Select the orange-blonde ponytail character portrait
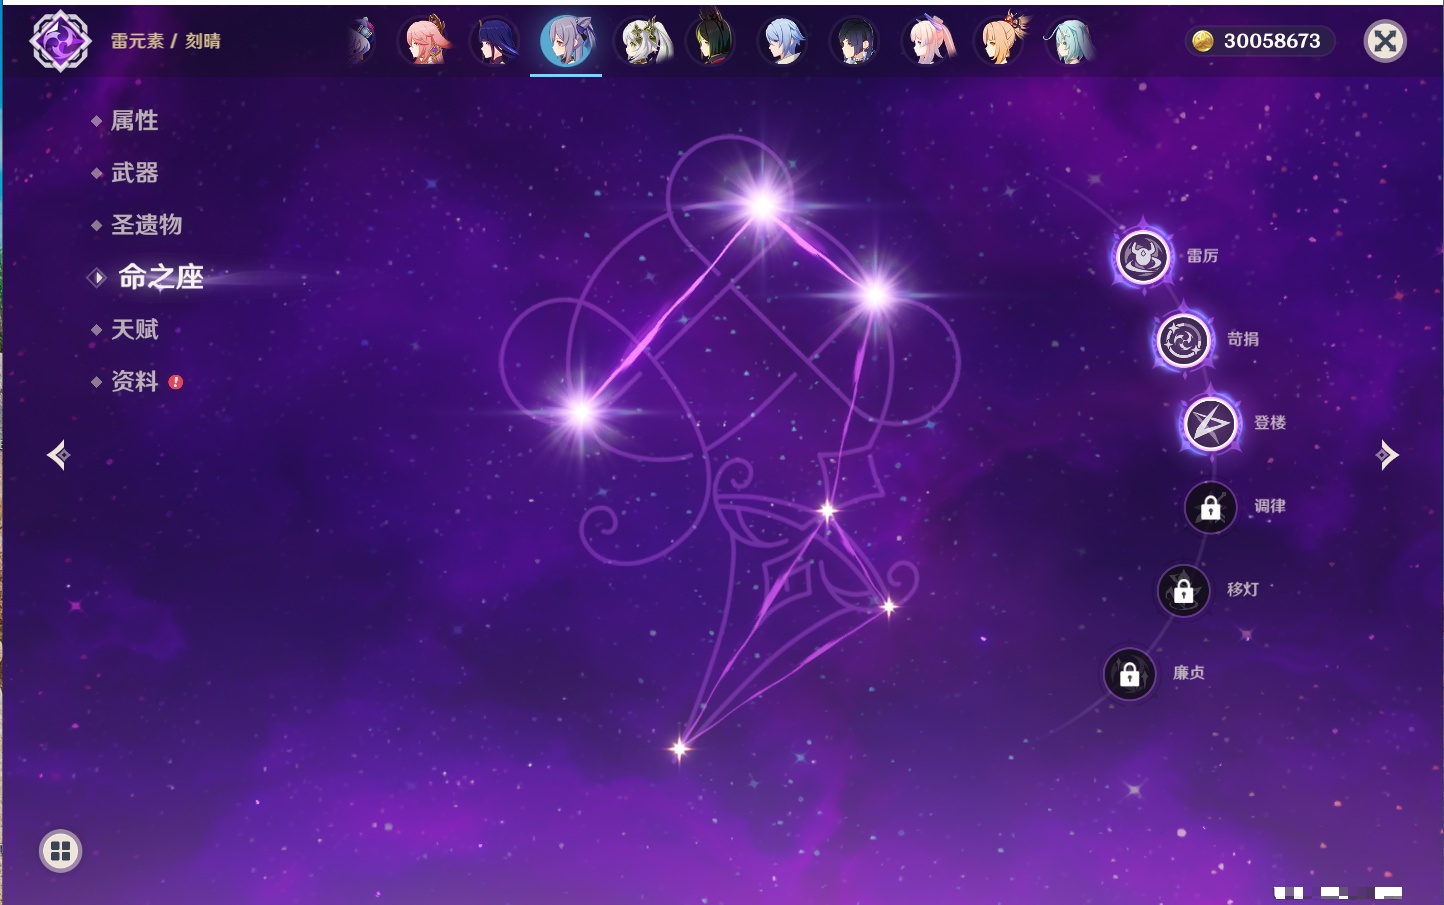1444x905 pixels. [x=999, y=41]
